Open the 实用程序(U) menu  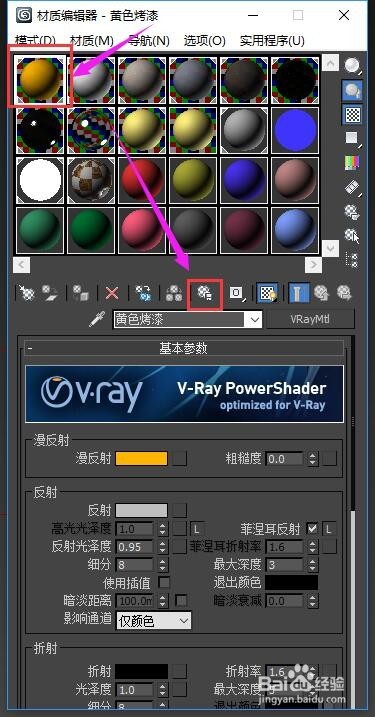tap(272, 41)
